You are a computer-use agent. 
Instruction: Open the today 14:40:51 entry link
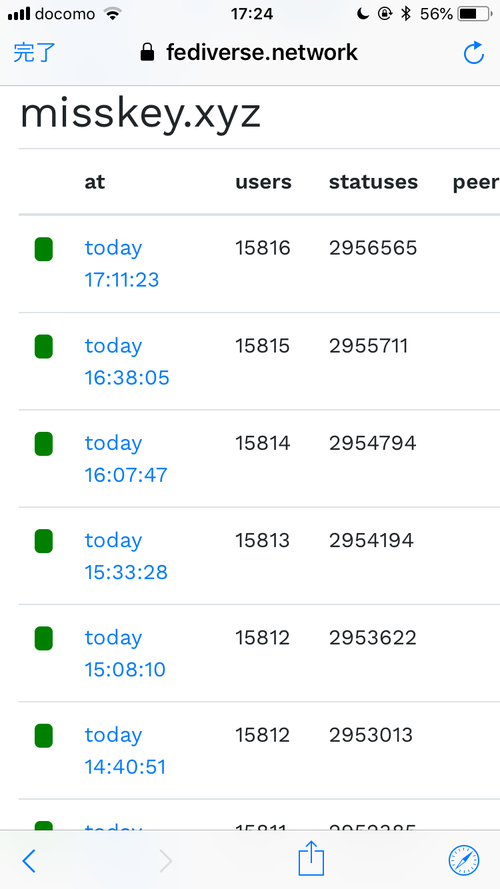click(125, 751)
